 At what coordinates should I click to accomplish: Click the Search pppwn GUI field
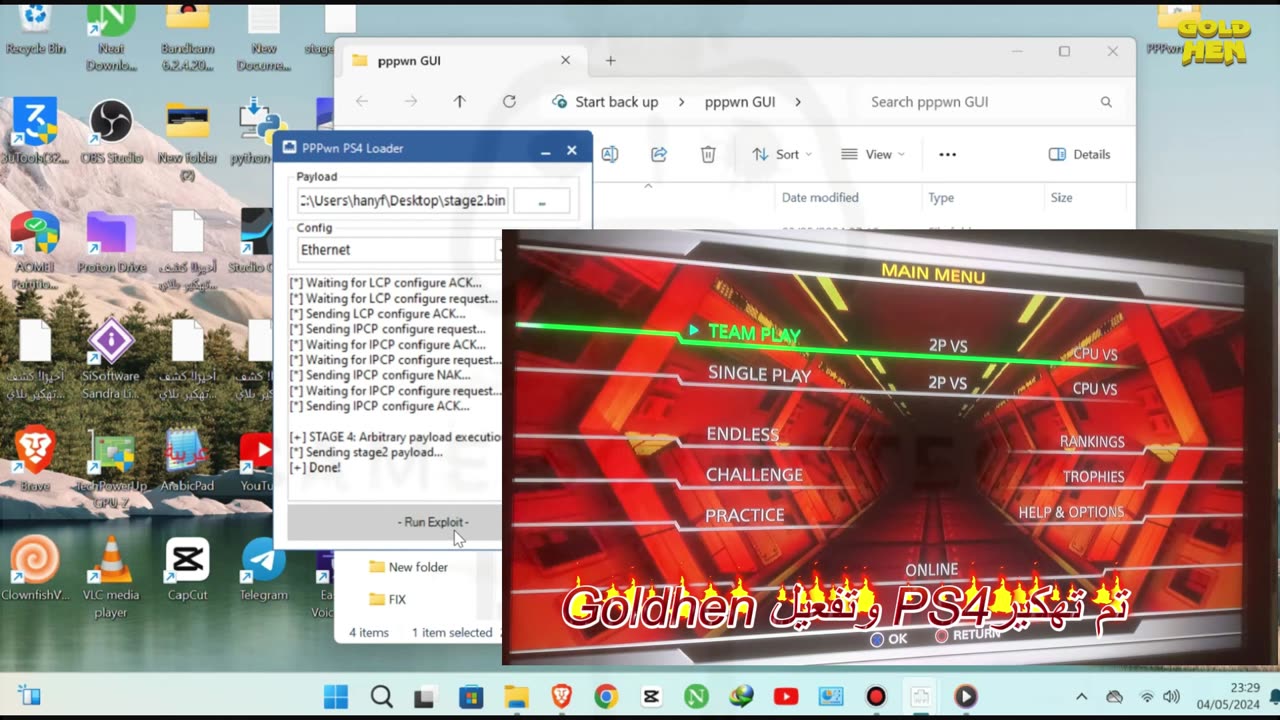pyautogui.click(x=990, y=102)
